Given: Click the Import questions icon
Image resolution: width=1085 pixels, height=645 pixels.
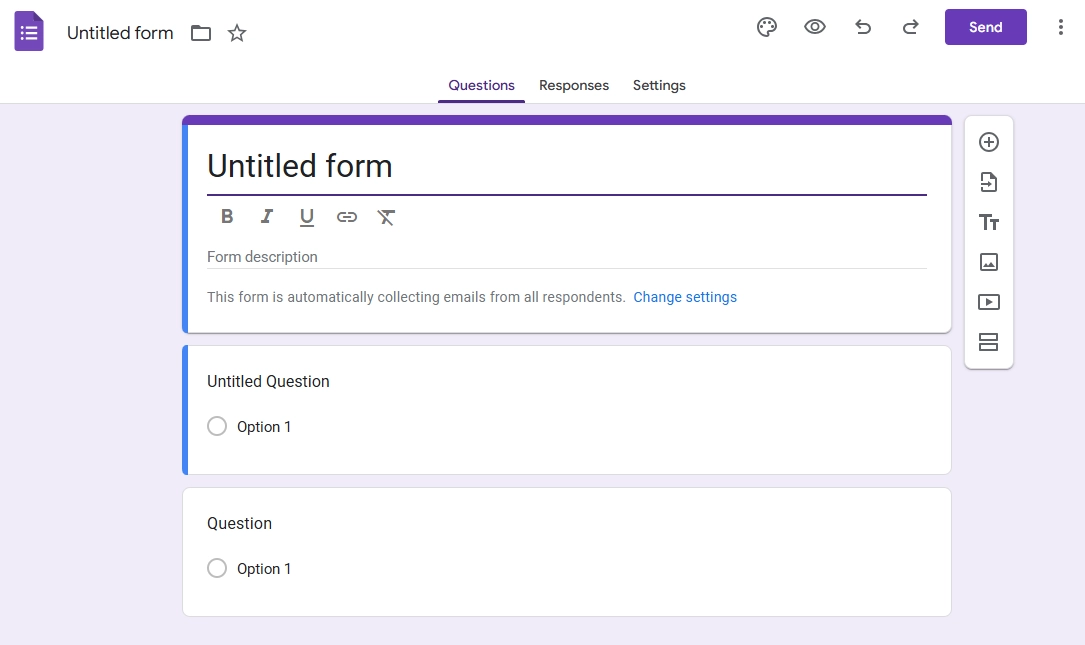Looking at the screenshot, I should point(989,182).
